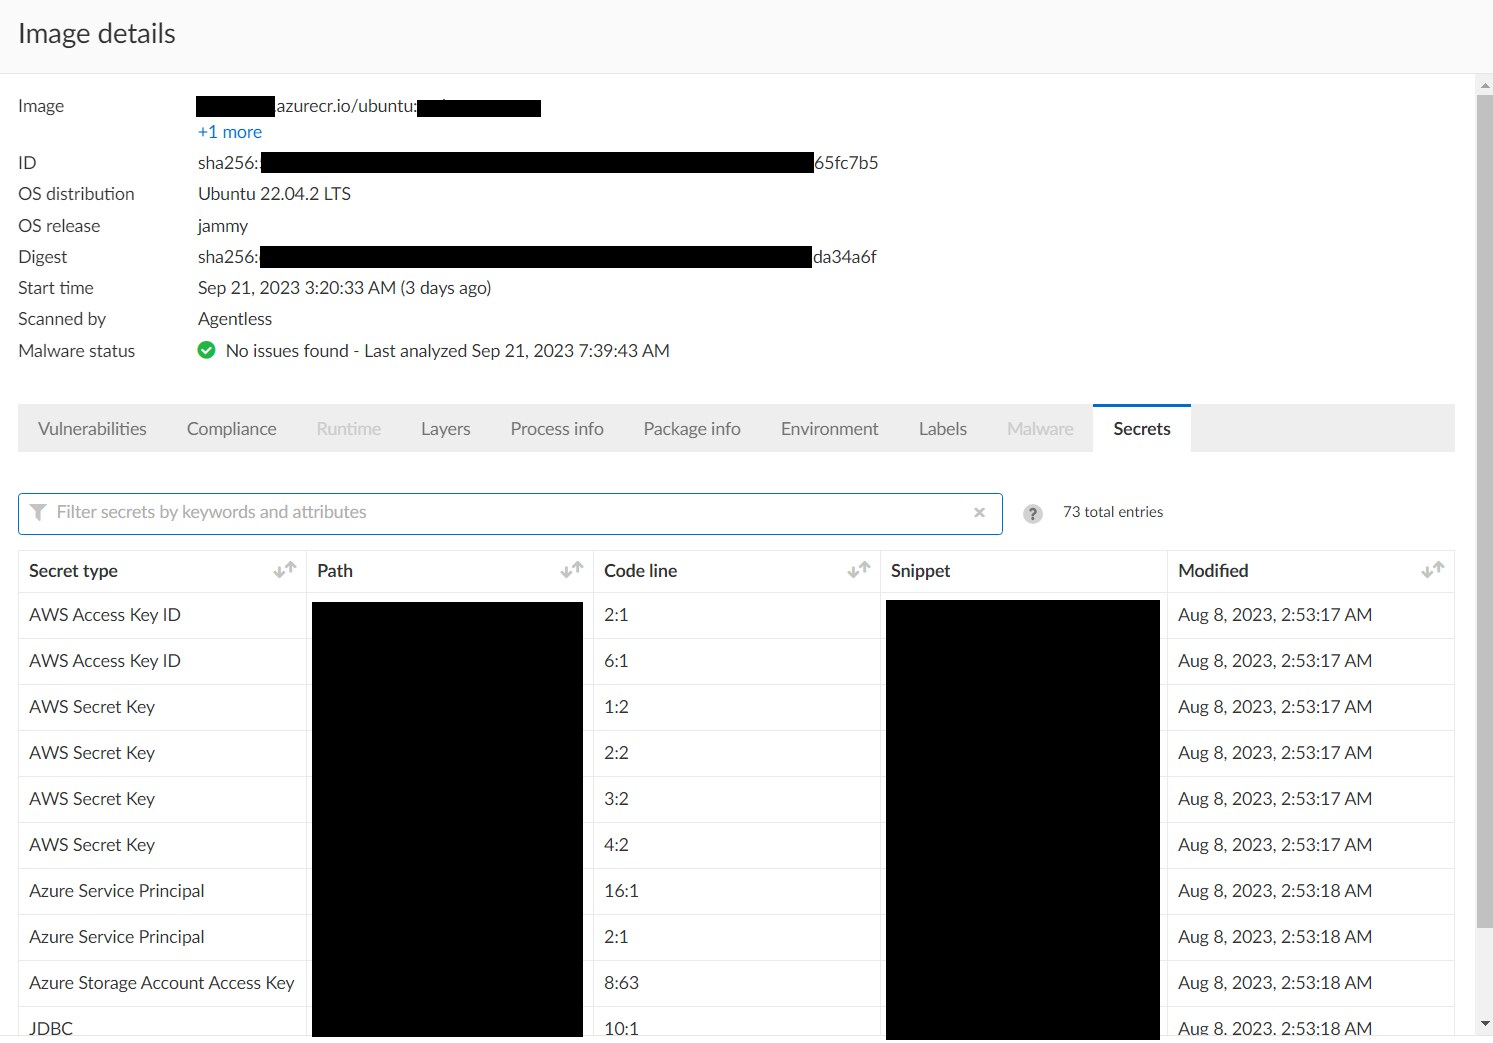Click the green malware status checkmark
Image resolution: width=1493 pixels, height=1043 pixels.
pos(207,350)
